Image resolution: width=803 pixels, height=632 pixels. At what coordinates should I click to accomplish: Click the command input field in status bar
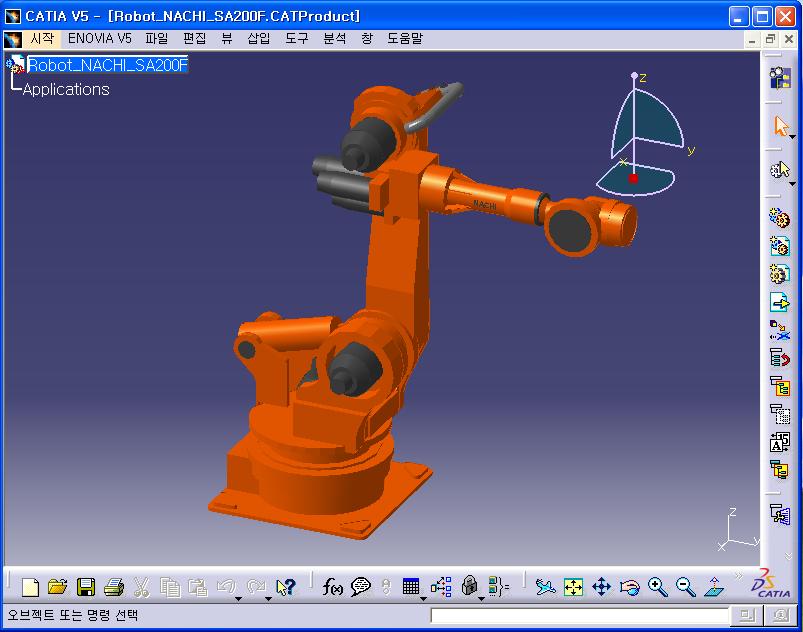(580, 615)
